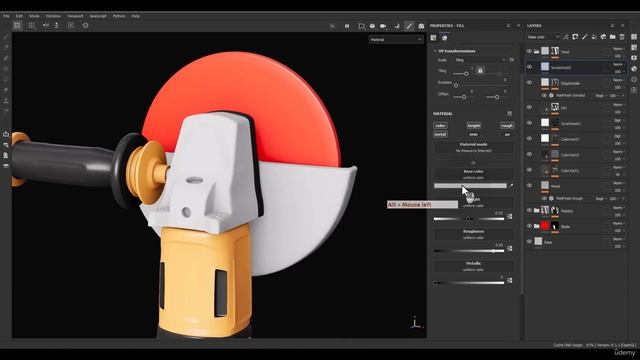Screen dimensions: 640x360
Task: Open the Steel layer blend mode dropdown
Action: pos(618,49)
